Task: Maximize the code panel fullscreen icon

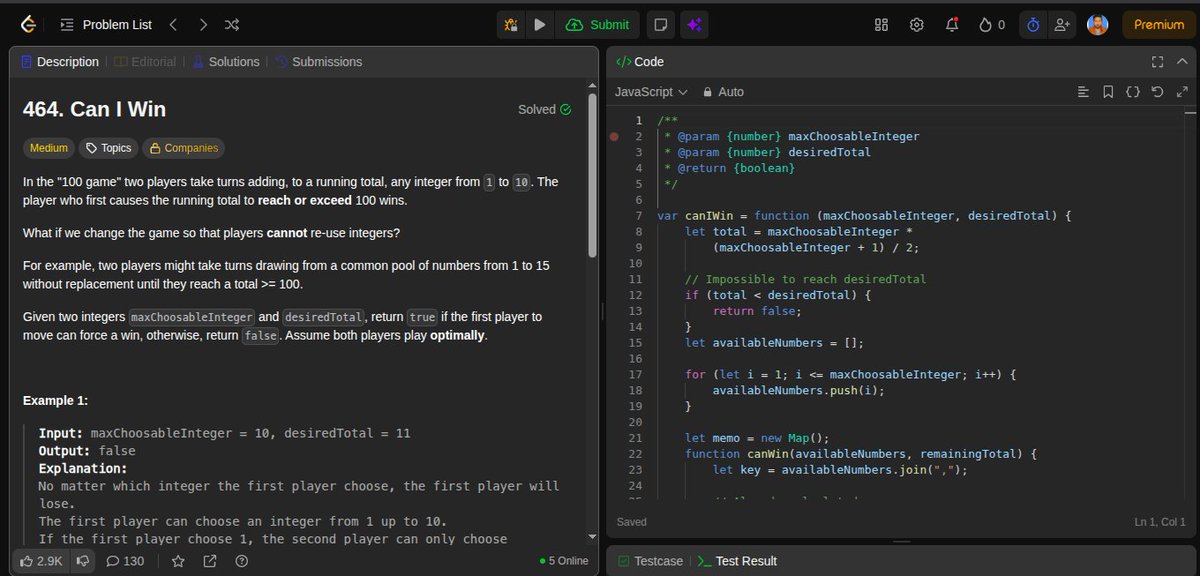Action: [x=1158, y=62]
